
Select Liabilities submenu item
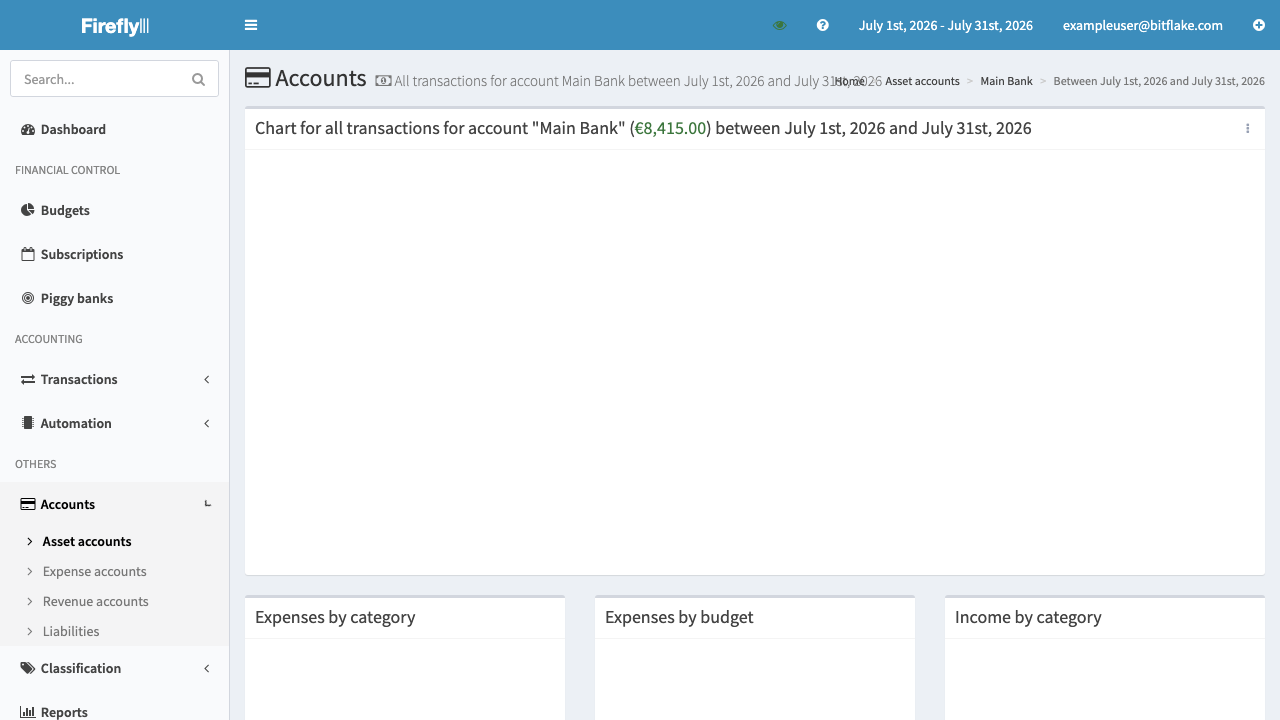[x=71, y=631]
